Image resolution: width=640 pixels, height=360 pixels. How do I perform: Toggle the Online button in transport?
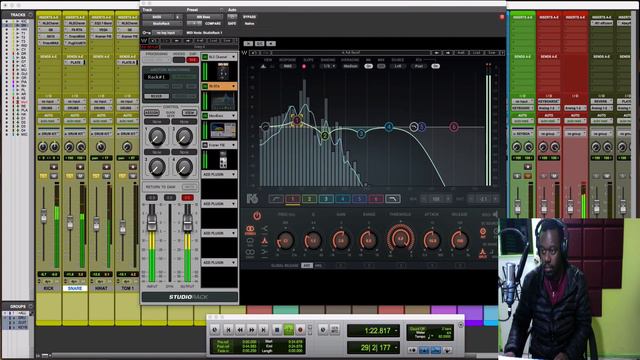tap(215, 329)
